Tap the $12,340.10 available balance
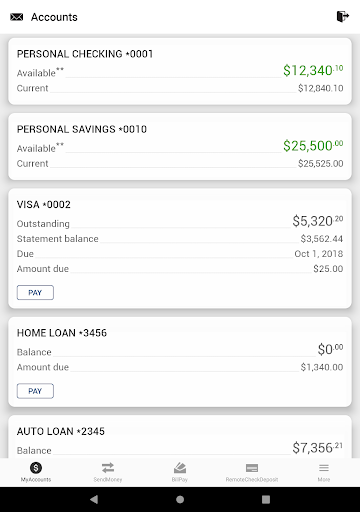360x512 pixels. pos(313,70)
